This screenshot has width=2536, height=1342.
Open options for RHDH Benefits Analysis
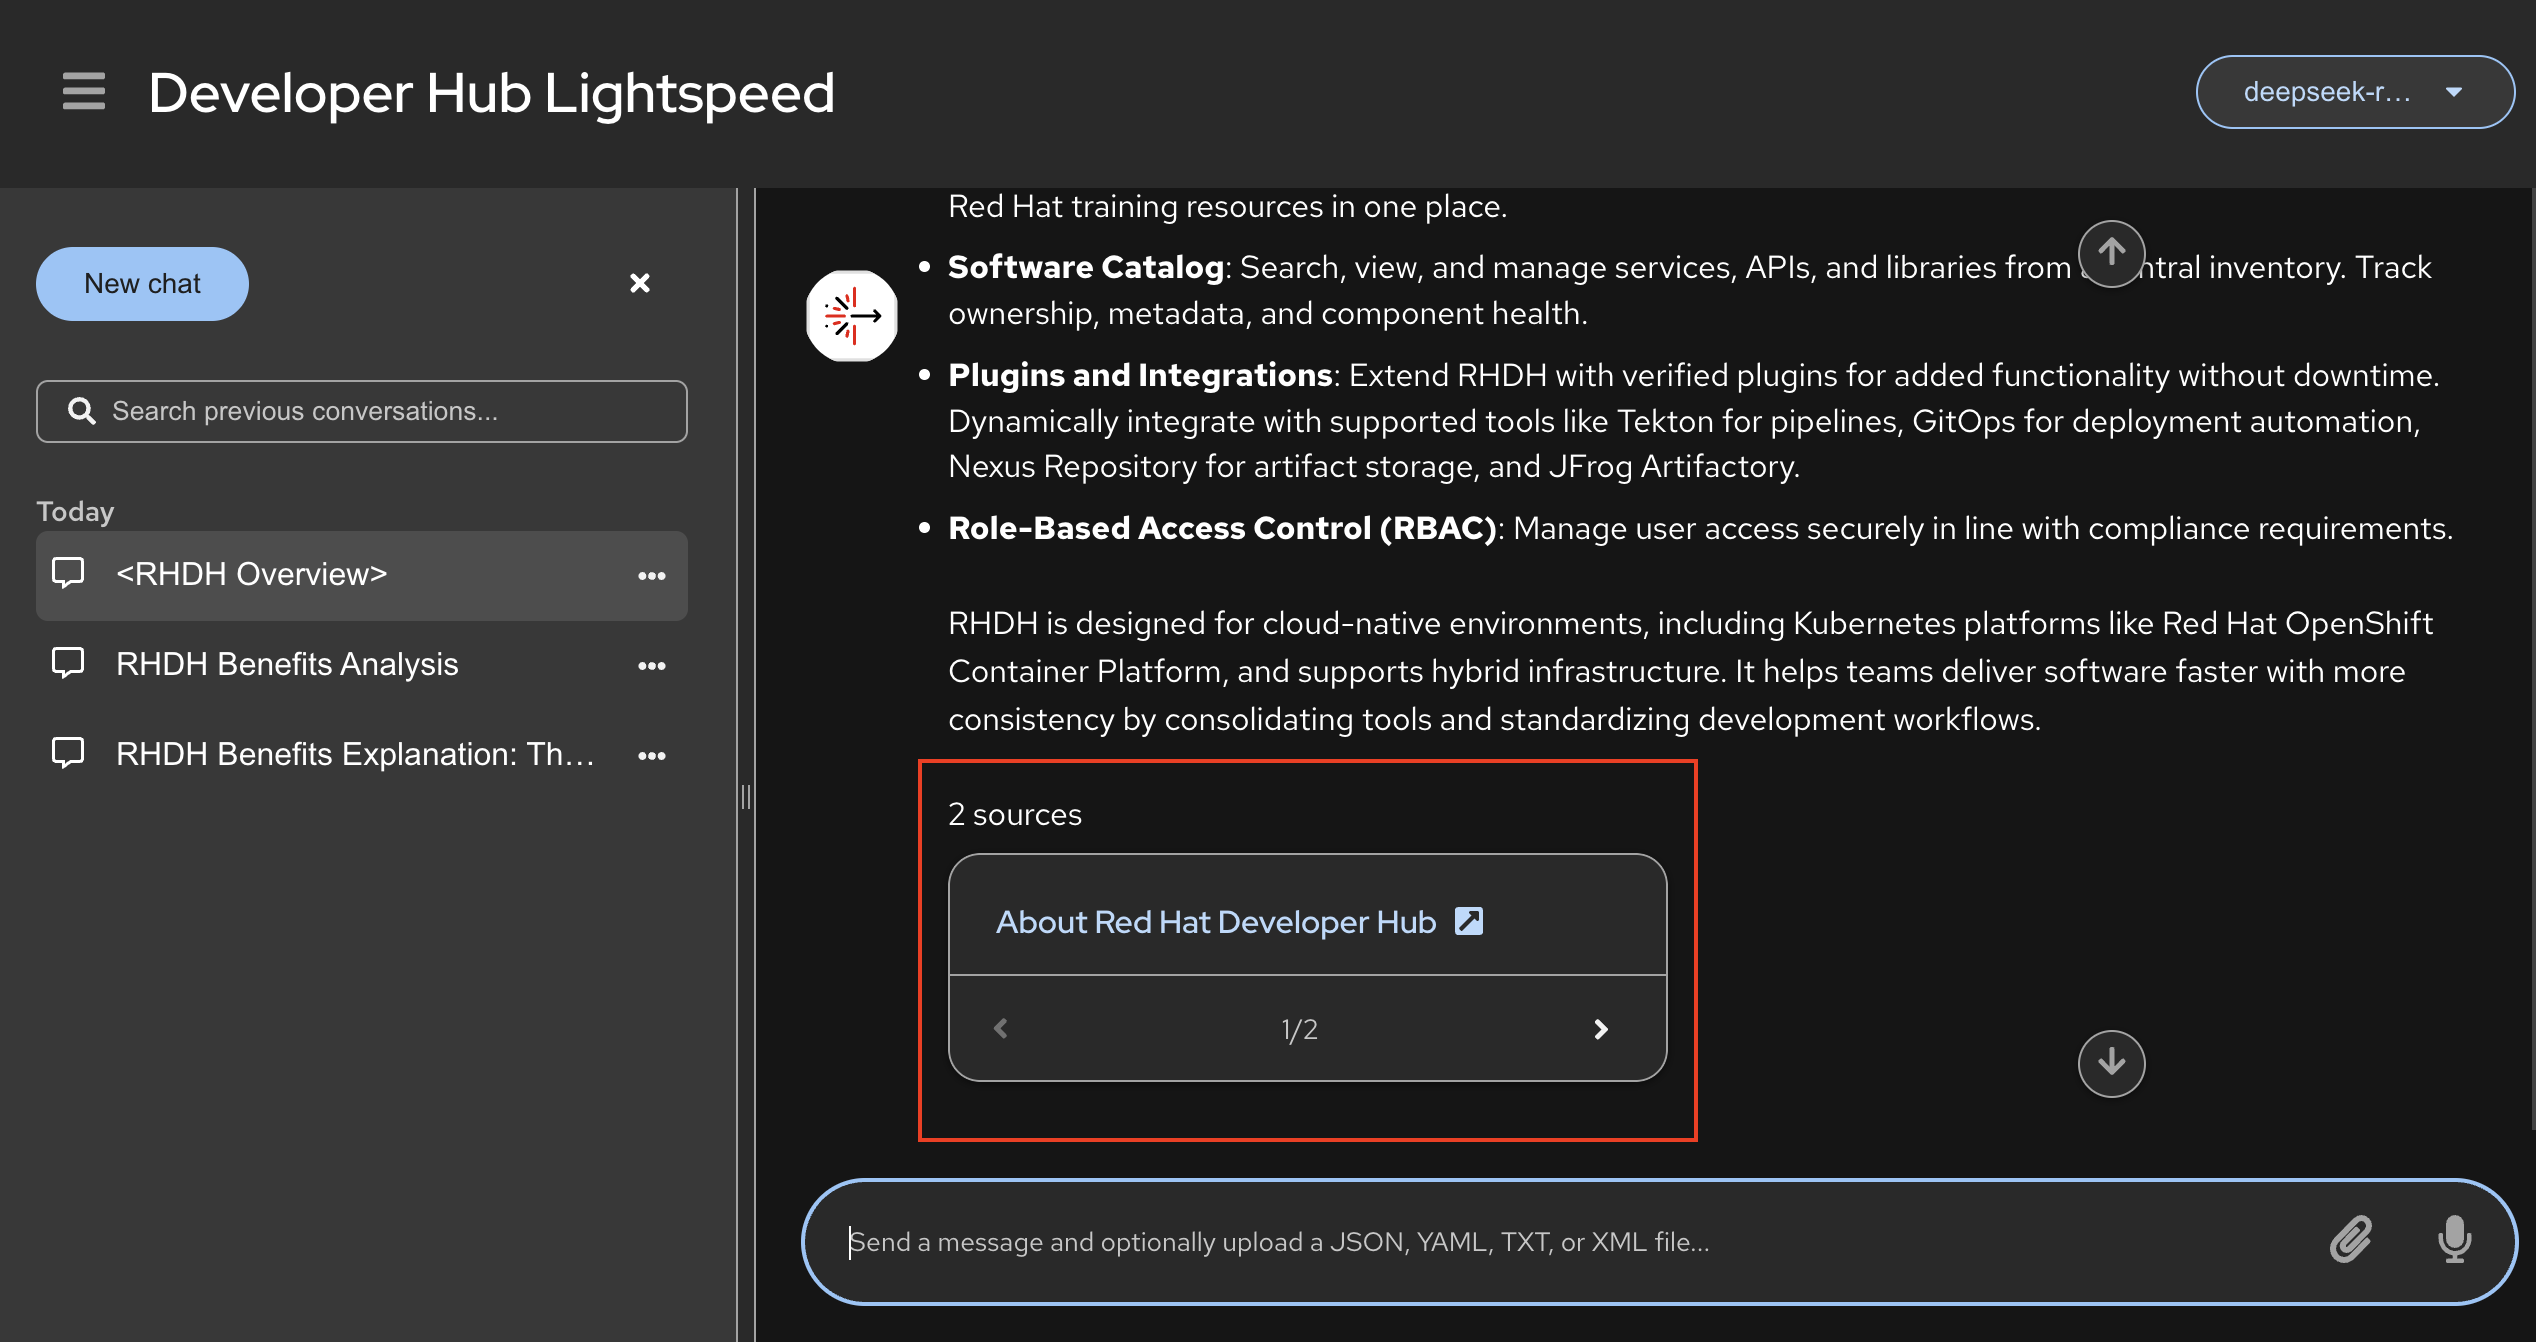tap(652, 665)
